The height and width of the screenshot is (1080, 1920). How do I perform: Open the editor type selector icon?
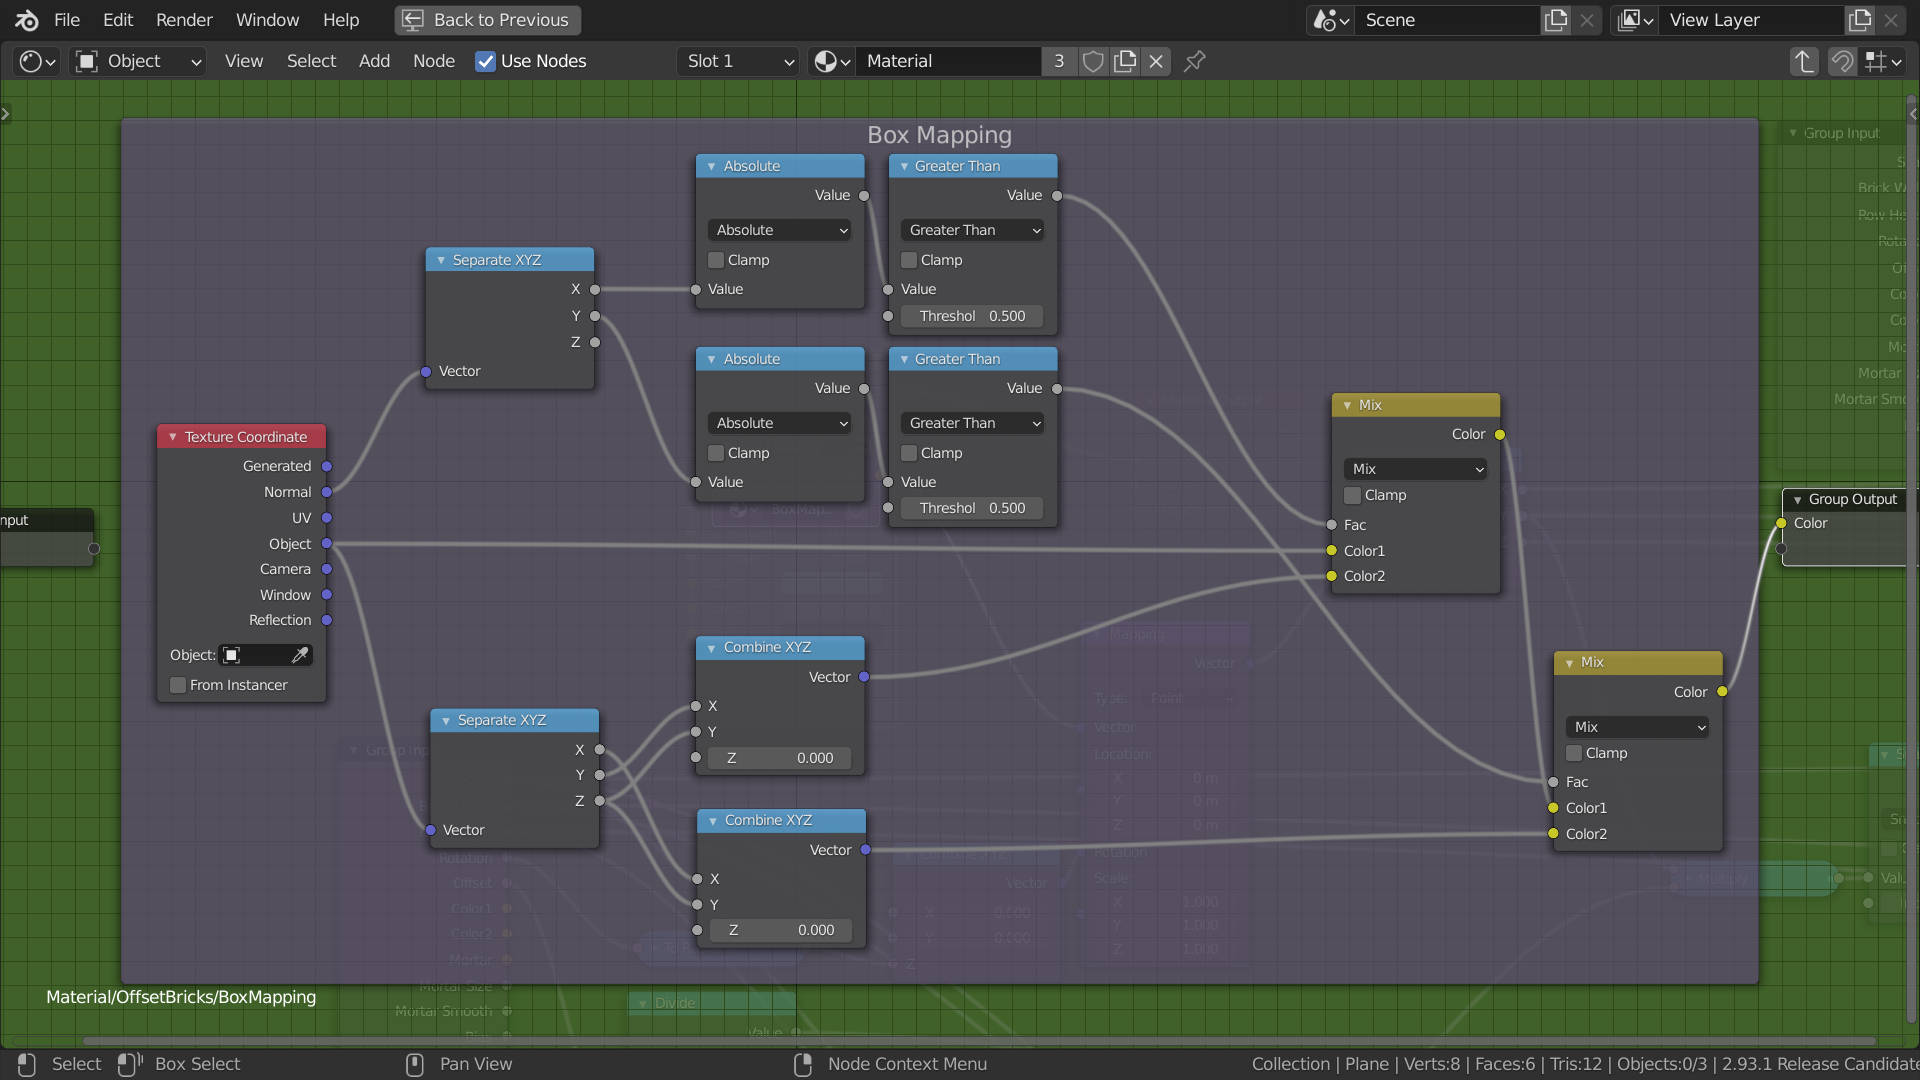[37, 61]
